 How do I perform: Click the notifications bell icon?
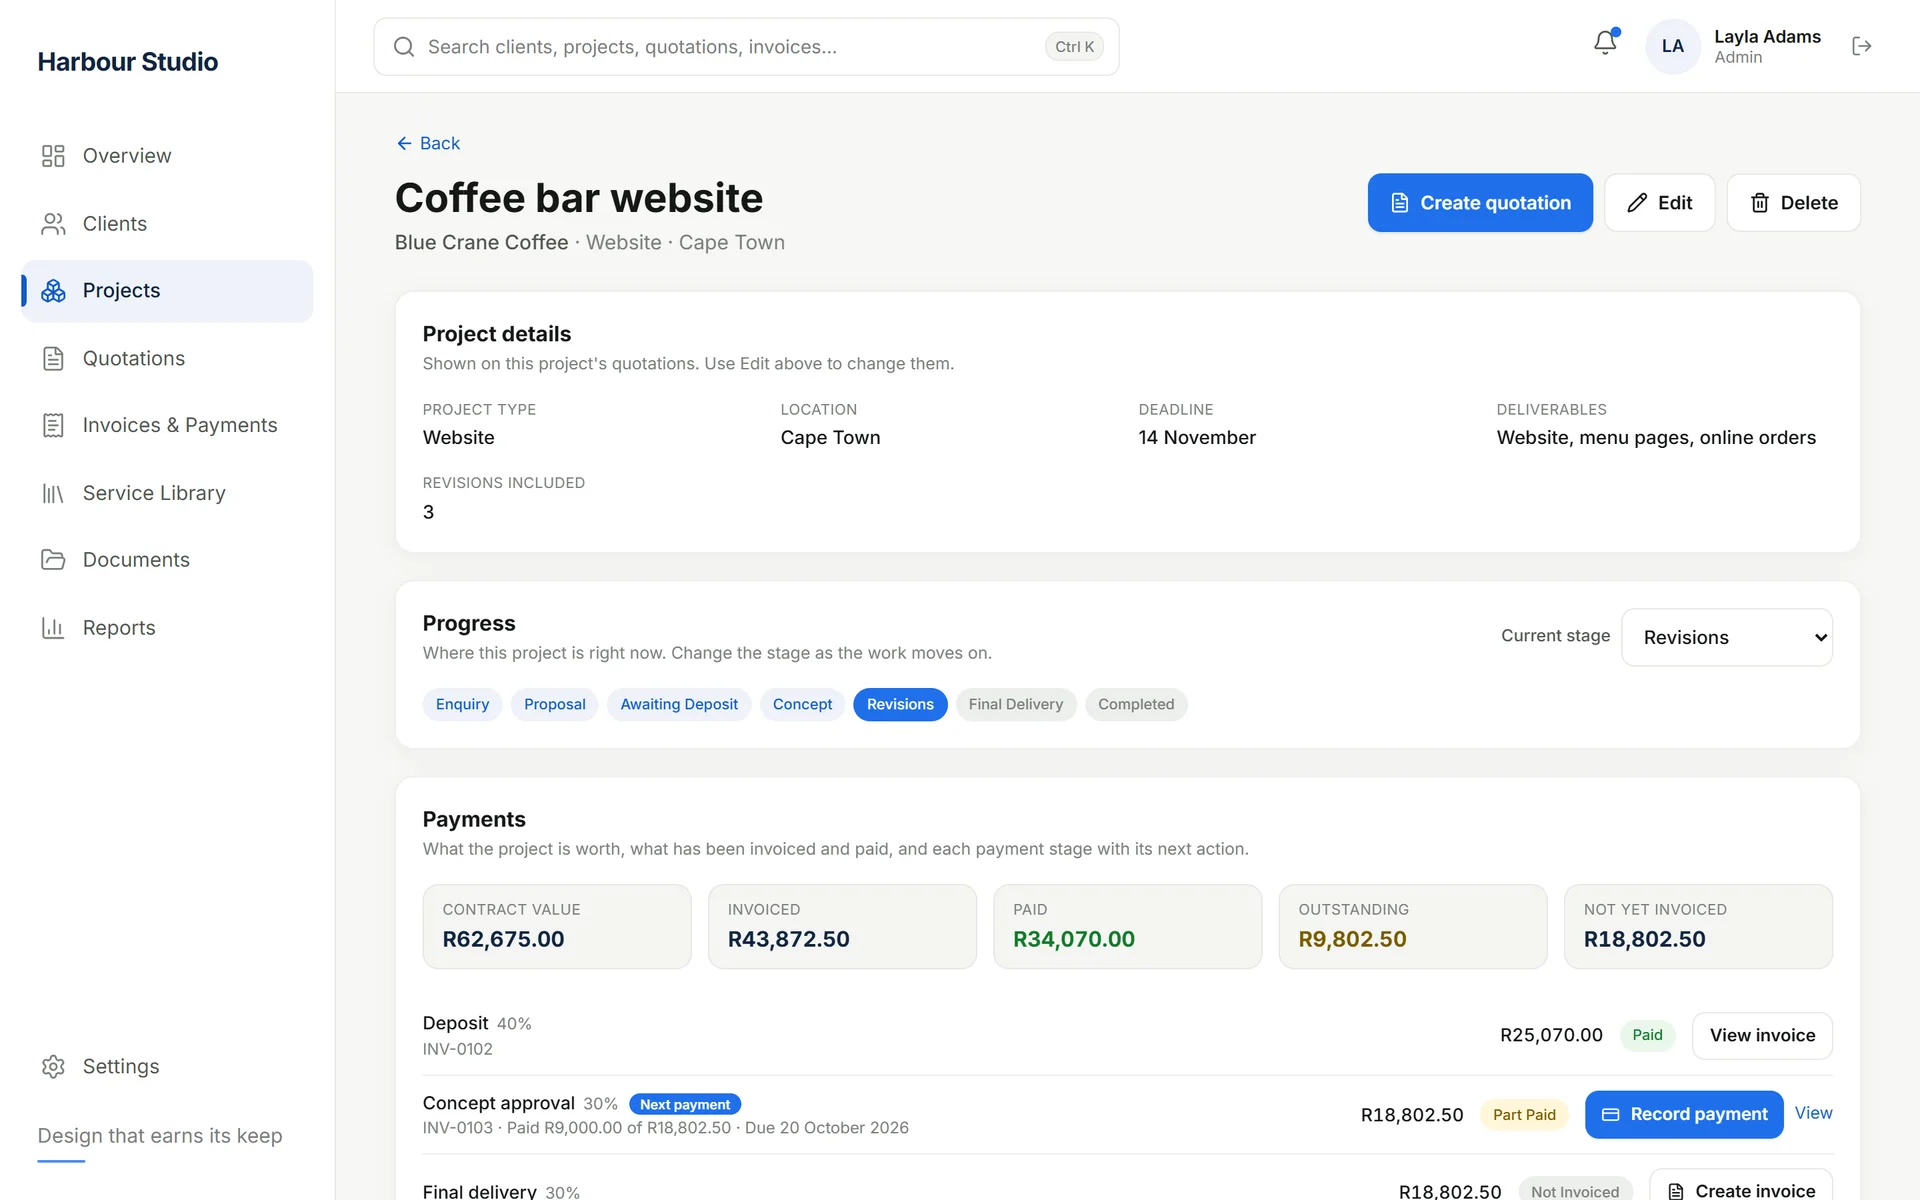tap(1605, 43)
